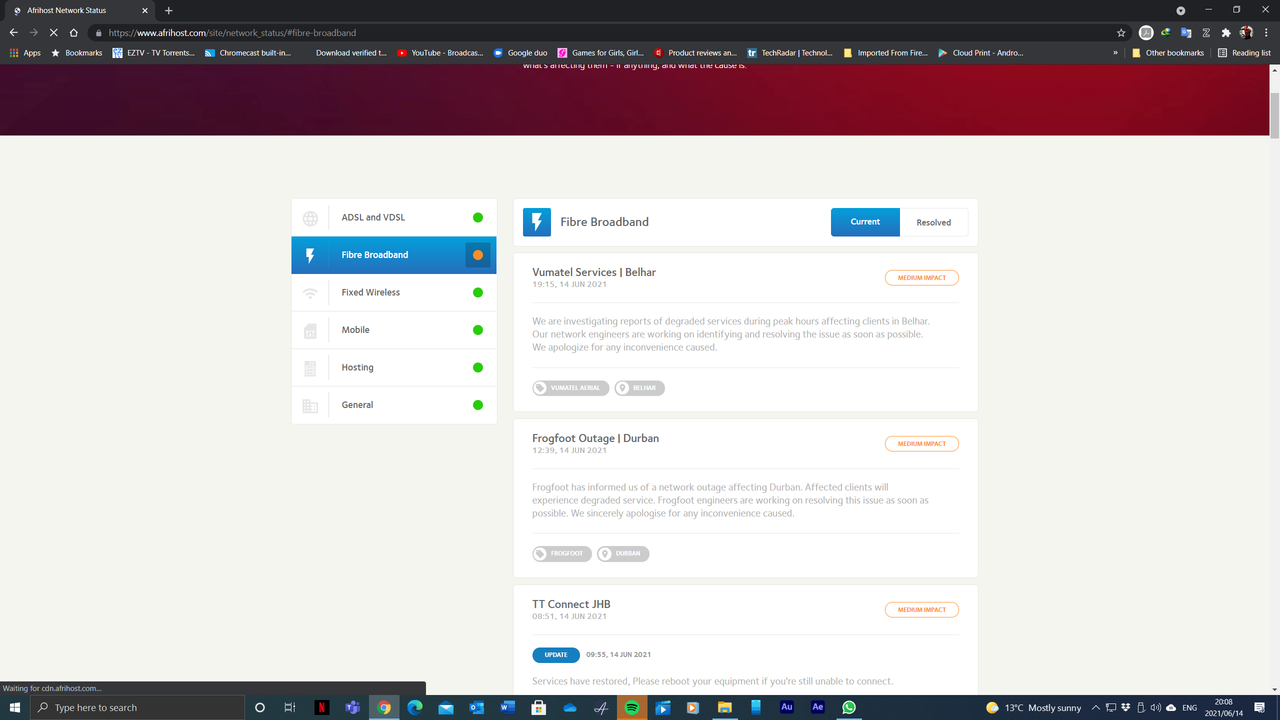Open Netflix from the taskbar
Image resolution: width=1280 pixels, height=720 pixels.
point(322,707)
